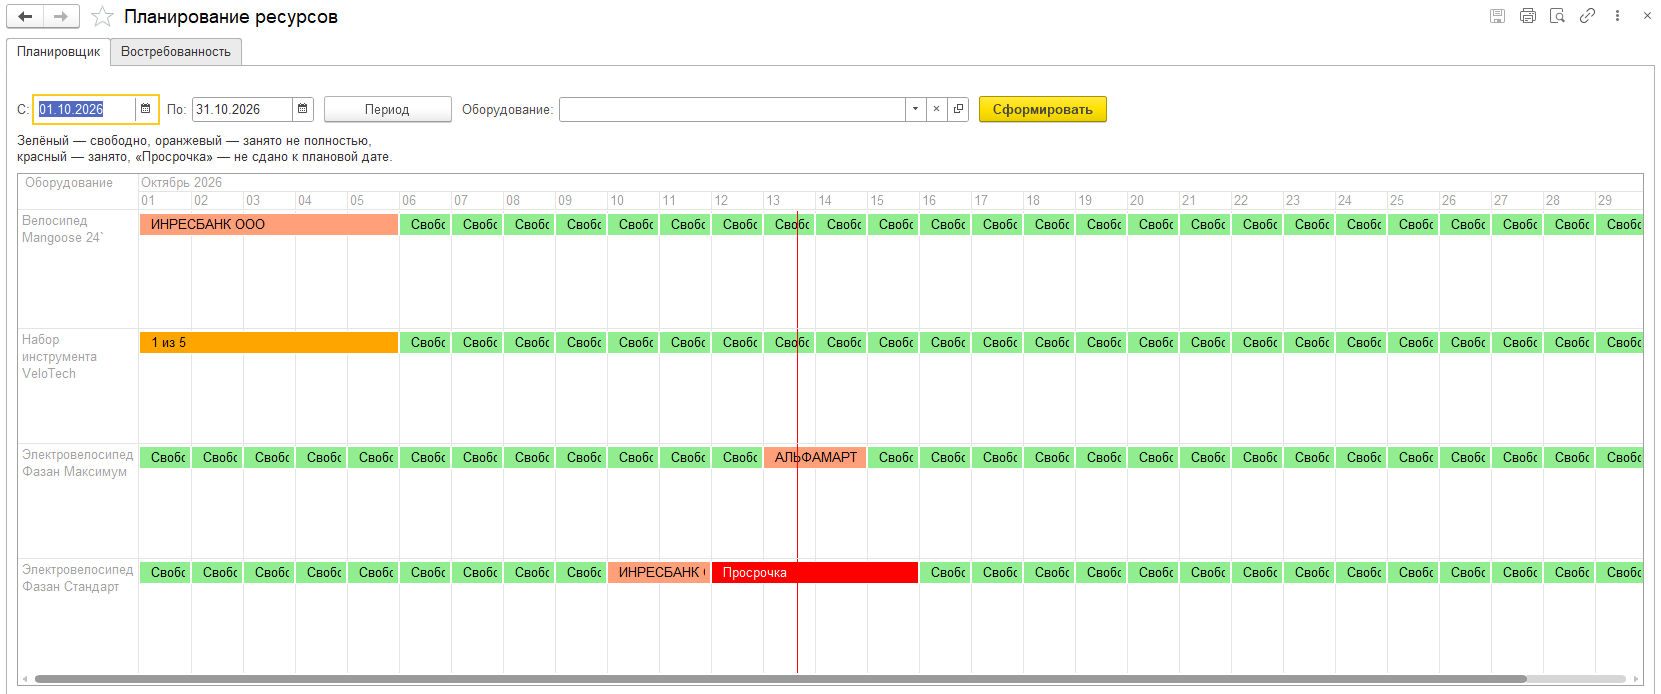Select the red Просрочка bar

click(815, 572)
